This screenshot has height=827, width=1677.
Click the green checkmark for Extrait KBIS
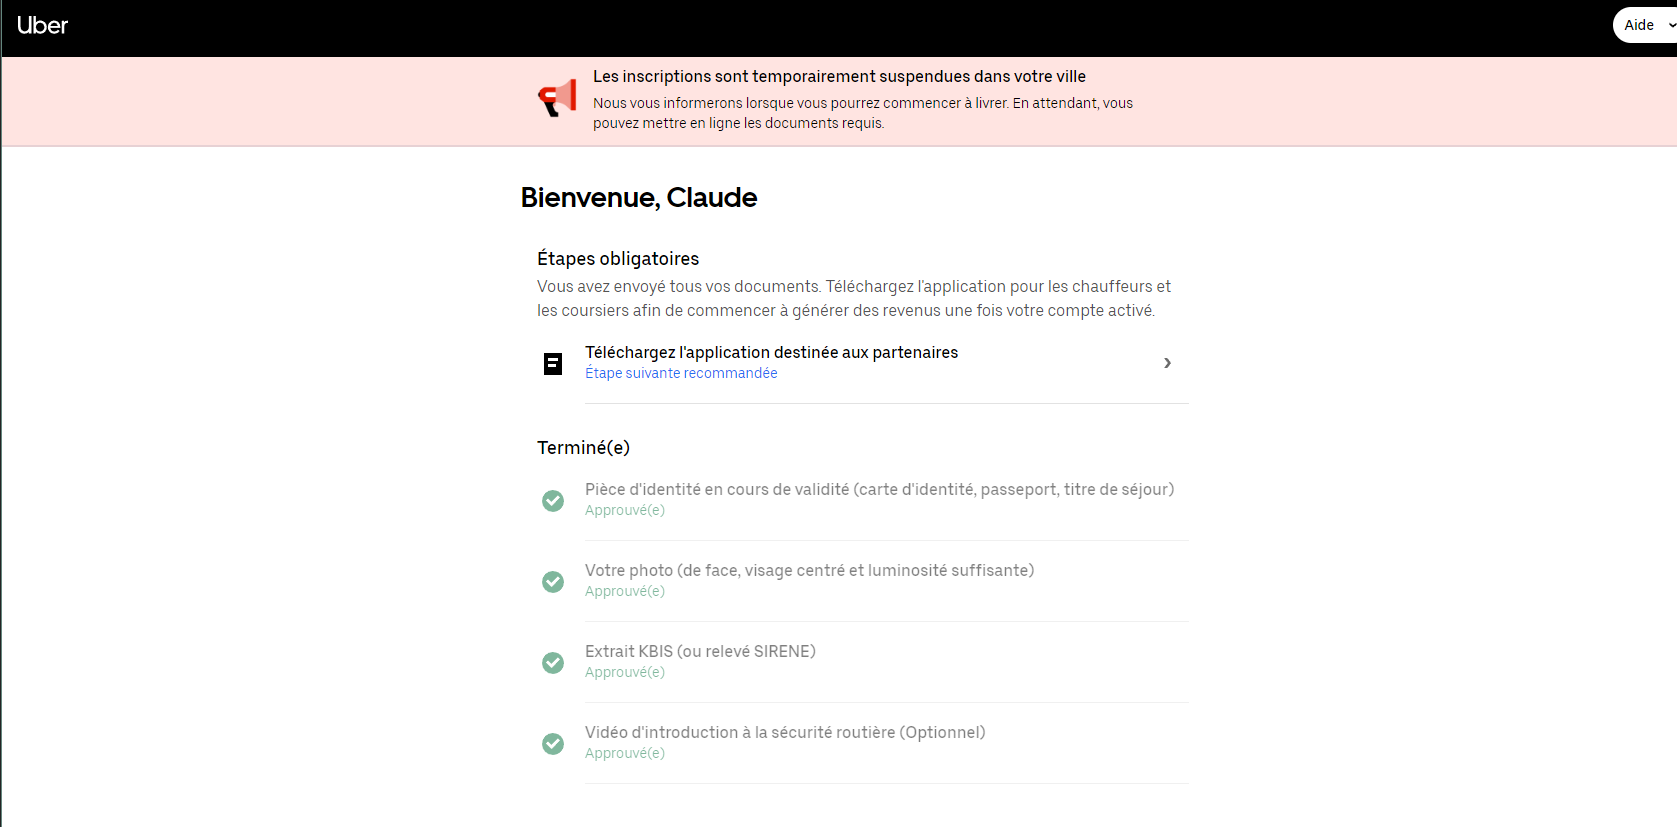pos(553,662)
